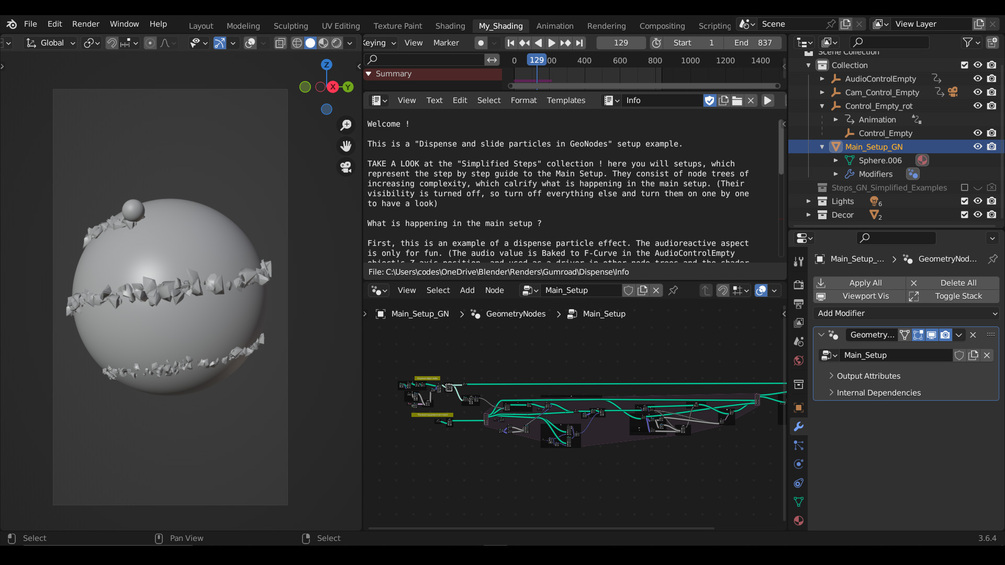Open Object properties tab
This screenshot has height=565, width=1005.
[x=799, y=407]
